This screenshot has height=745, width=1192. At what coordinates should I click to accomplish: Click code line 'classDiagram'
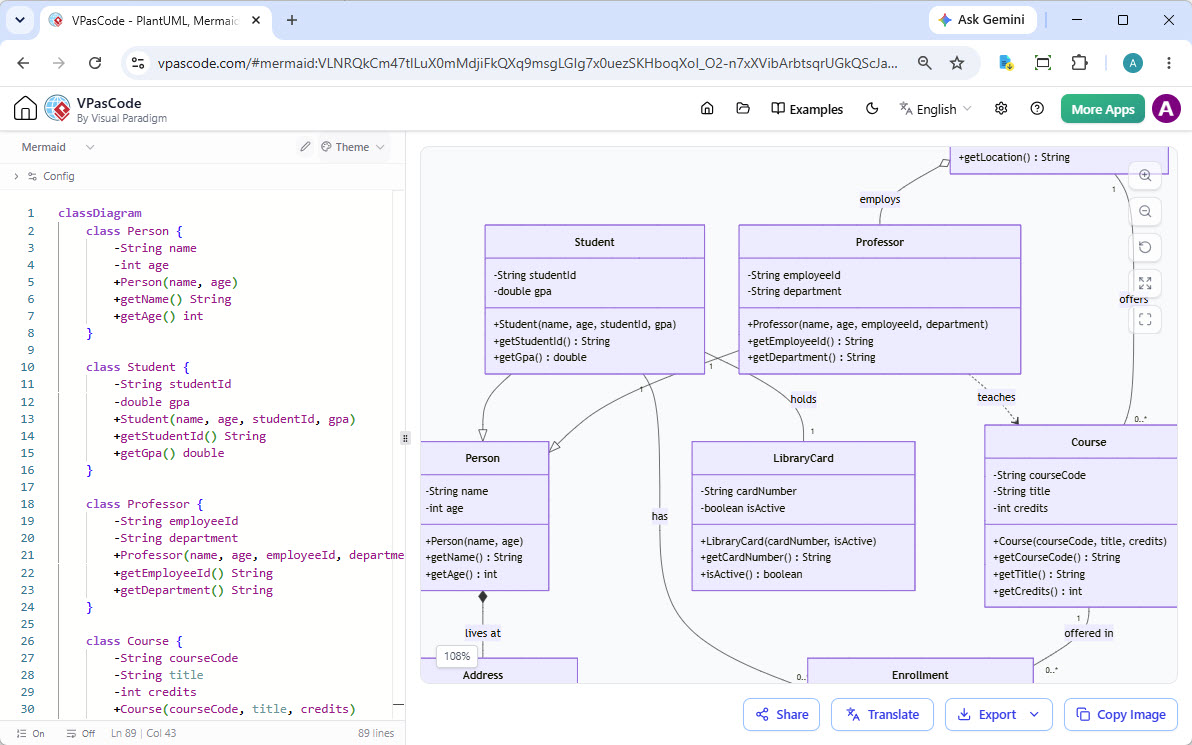pos(100,213)
